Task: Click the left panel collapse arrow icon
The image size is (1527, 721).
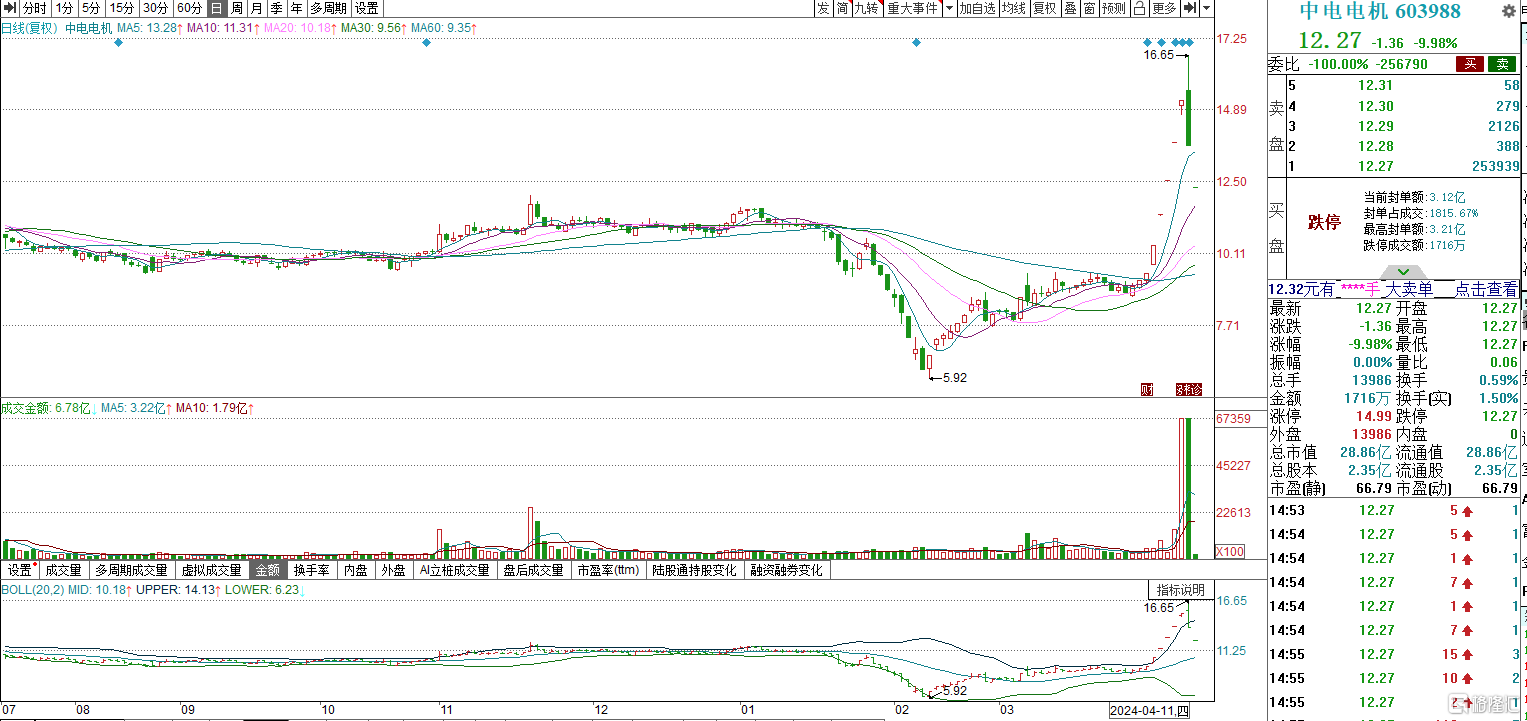Action: tap(11, 8)
